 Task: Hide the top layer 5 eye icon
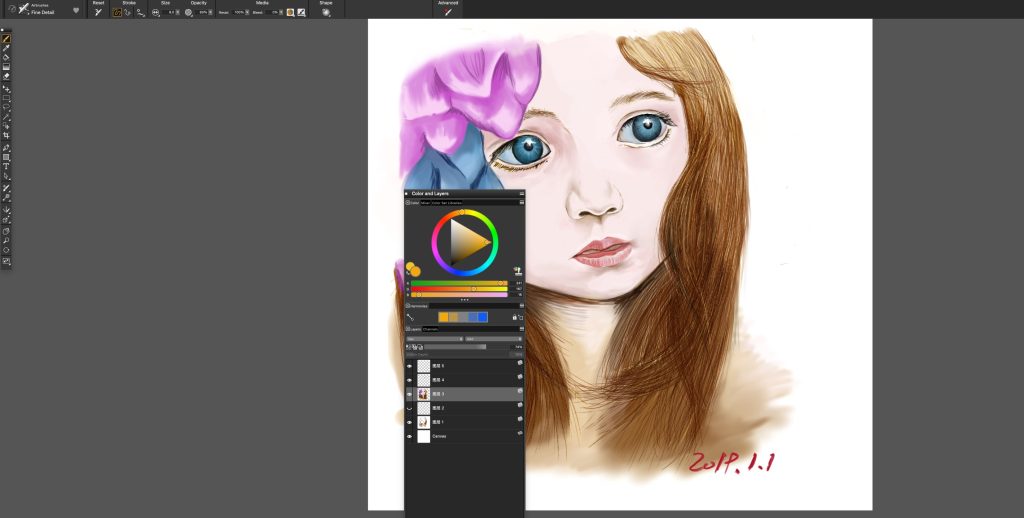[409, 366]
